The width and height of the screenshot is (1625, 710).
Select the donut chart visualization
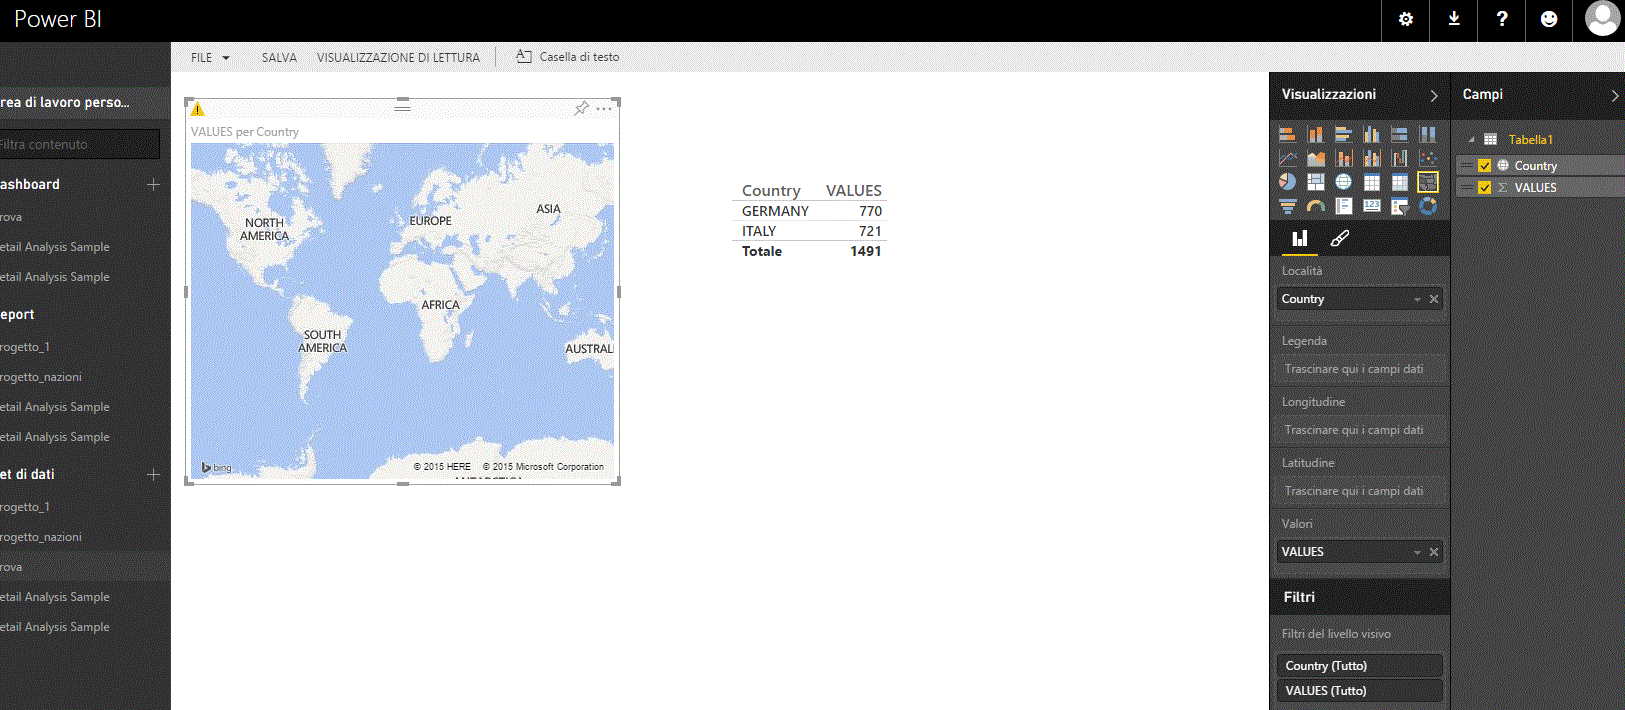[x=1428, y=206]
